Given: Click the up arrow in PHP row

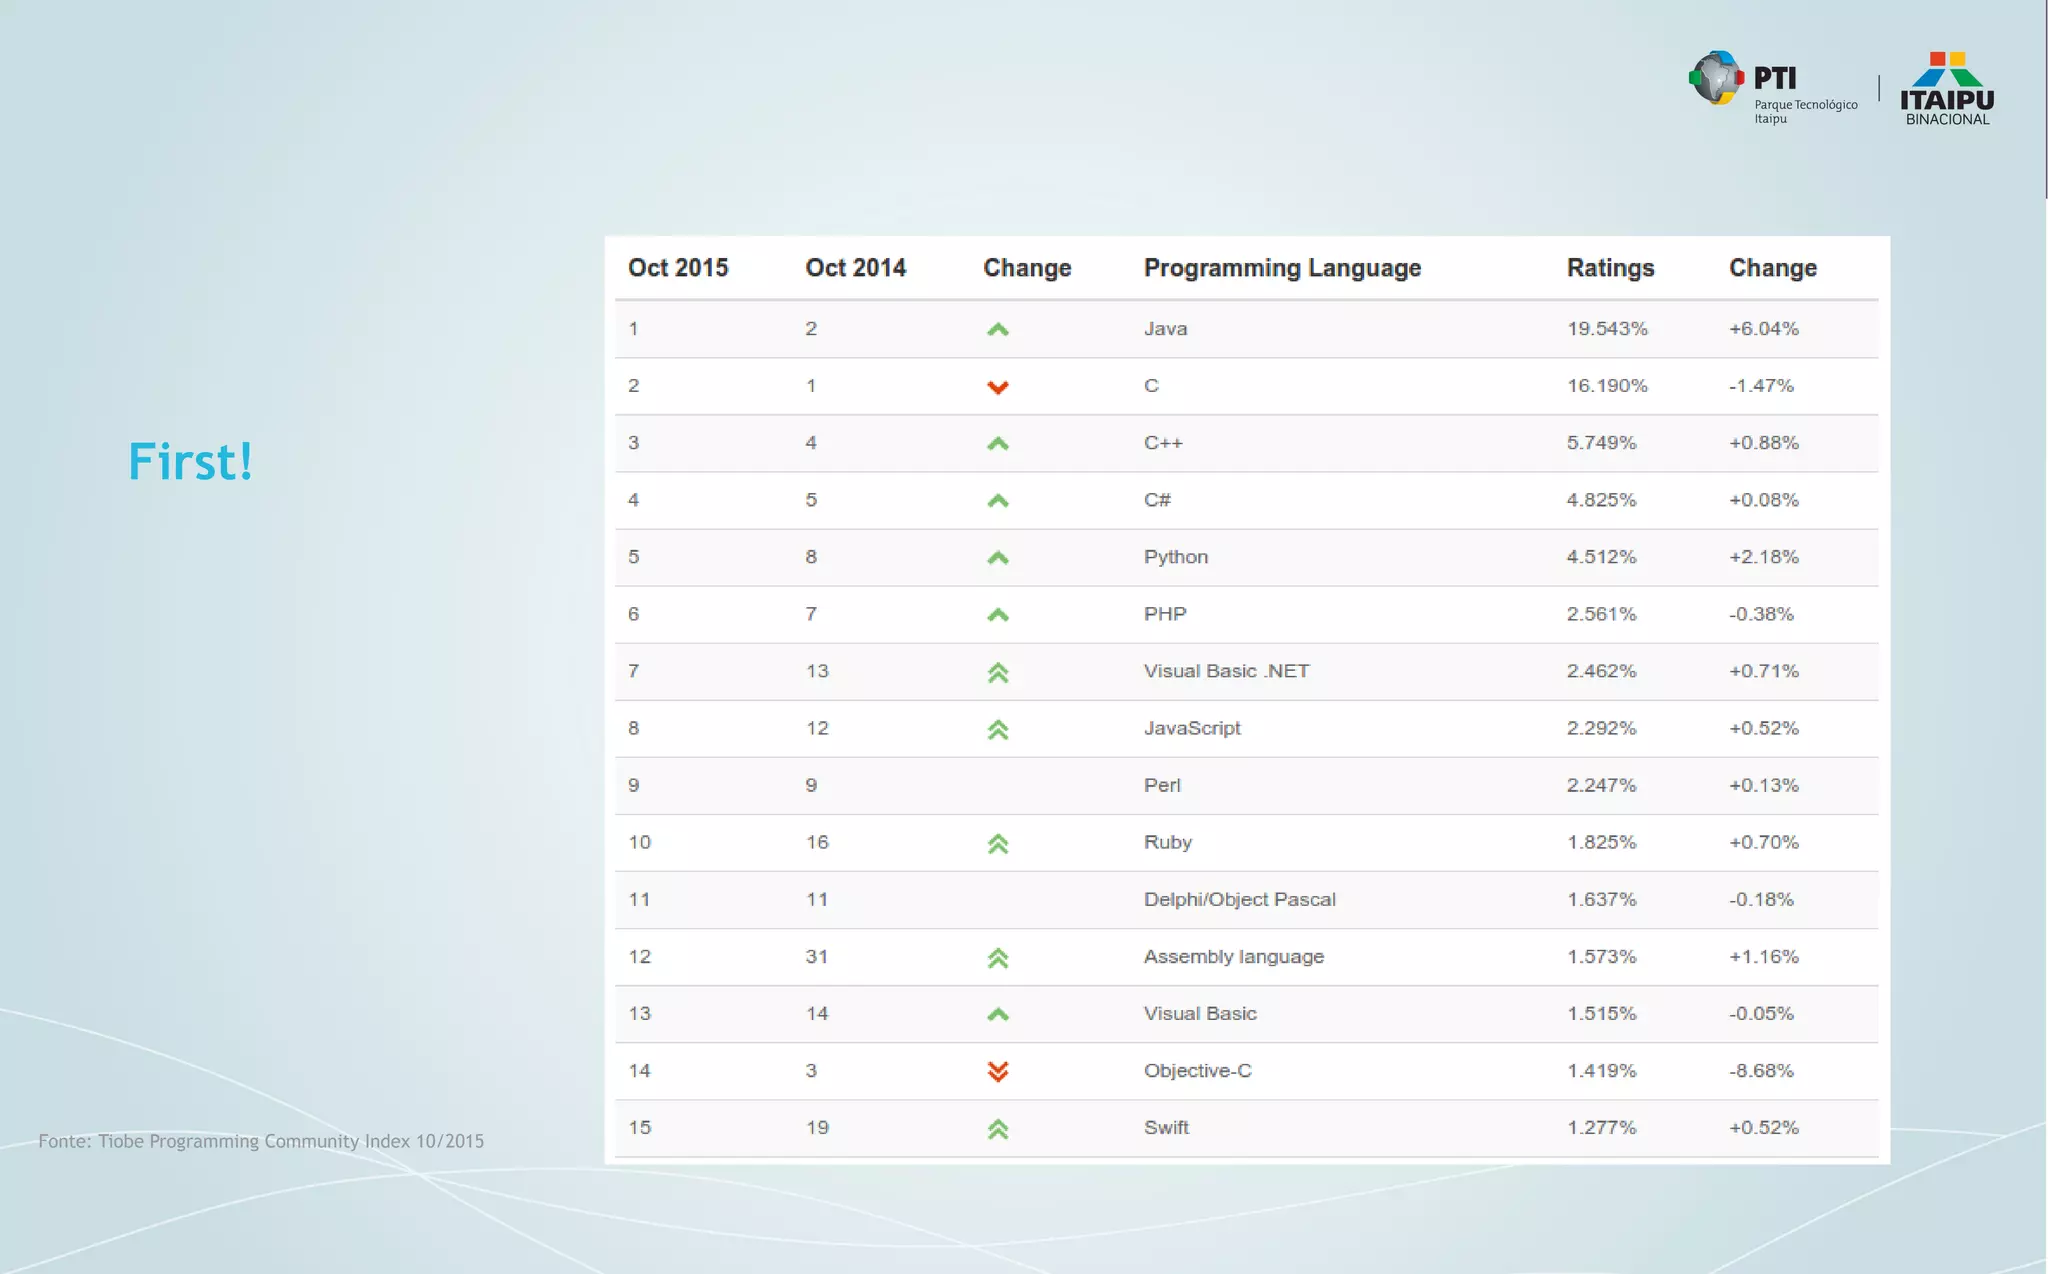Looking at the screenshot, I should click(x=997, y=614).
